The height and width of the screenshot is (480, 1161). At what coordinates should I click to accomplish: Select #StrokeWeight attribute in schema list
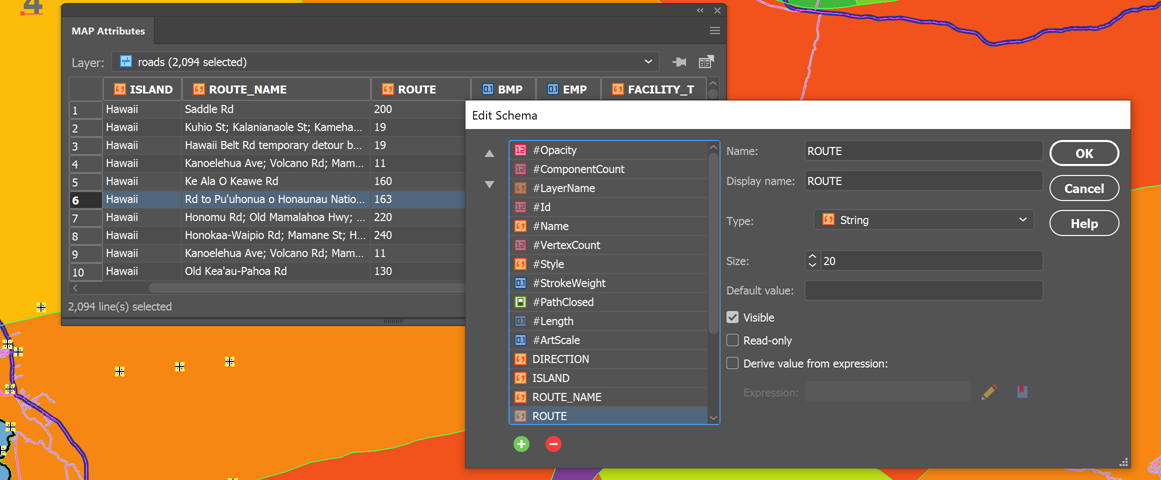[x=609, y=283]
